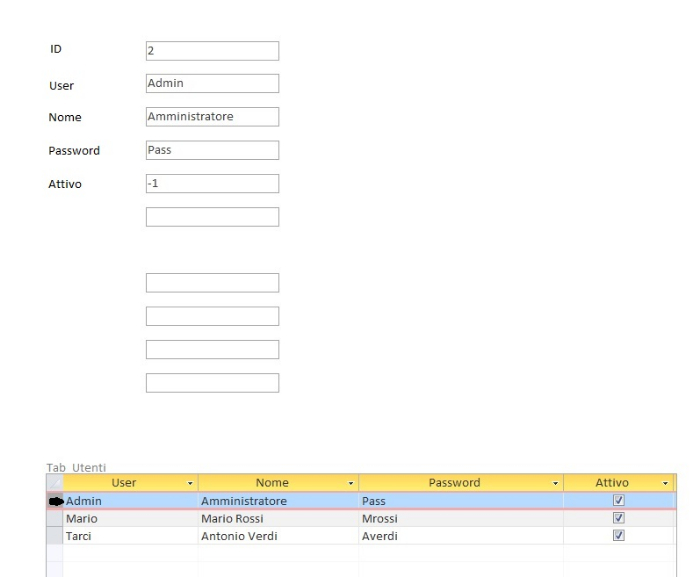Select the Admin cell in the table
This screenshot has width=700, height=577.
pos(130,501)
